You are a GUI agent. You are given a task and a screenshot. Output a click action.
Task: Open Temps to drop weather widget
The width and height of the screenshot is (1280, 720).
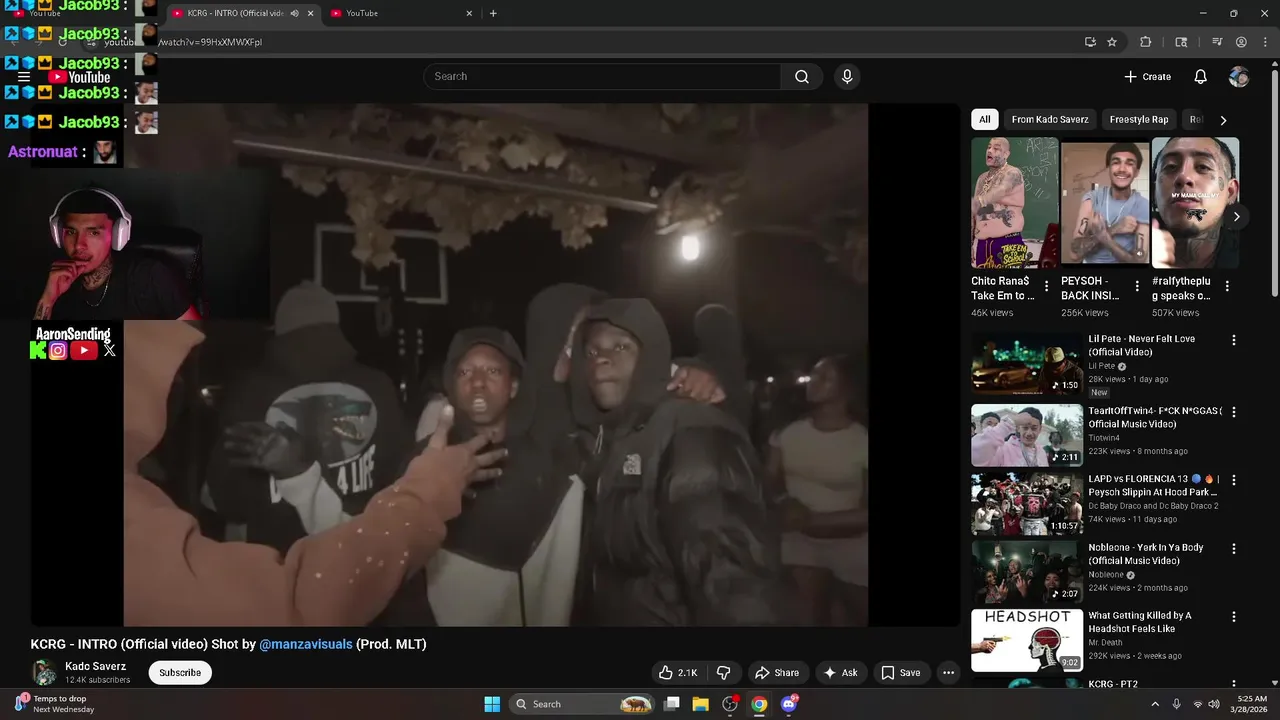54,704
